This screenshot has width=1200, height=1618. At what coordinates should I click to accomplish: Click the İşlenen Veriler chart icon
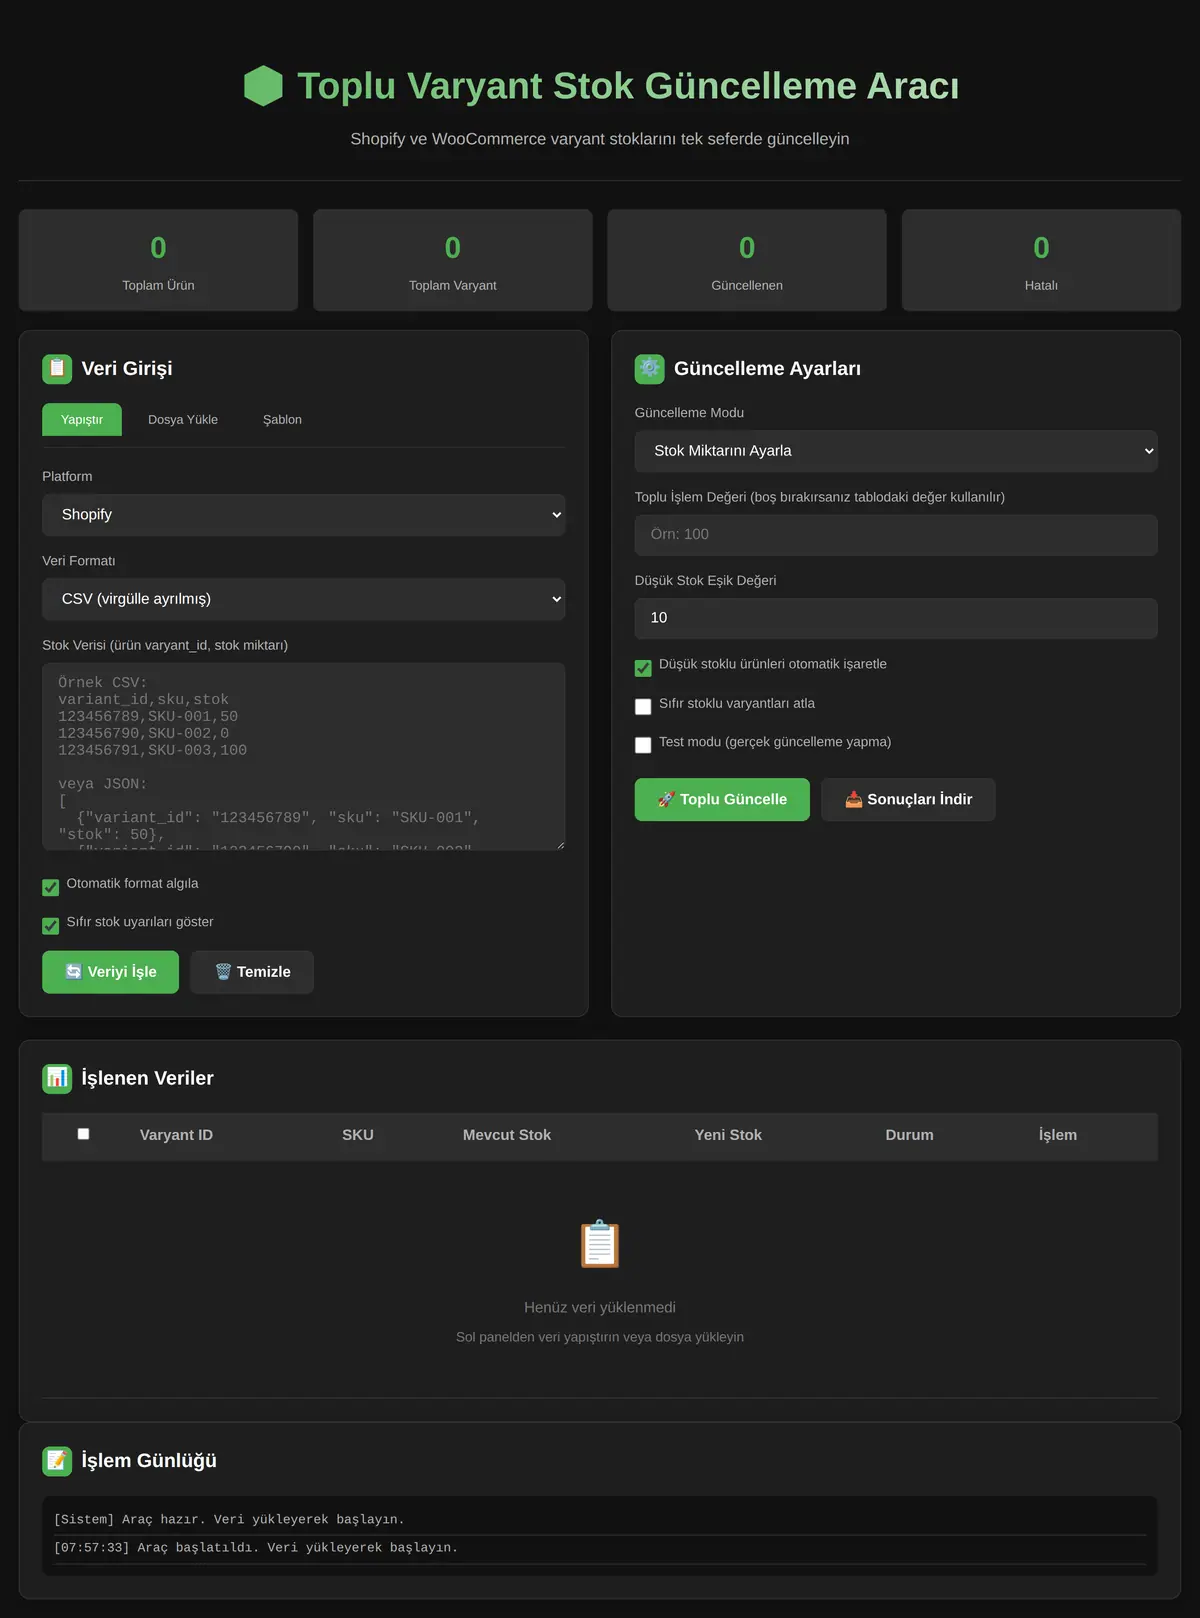coord(57,1078)
